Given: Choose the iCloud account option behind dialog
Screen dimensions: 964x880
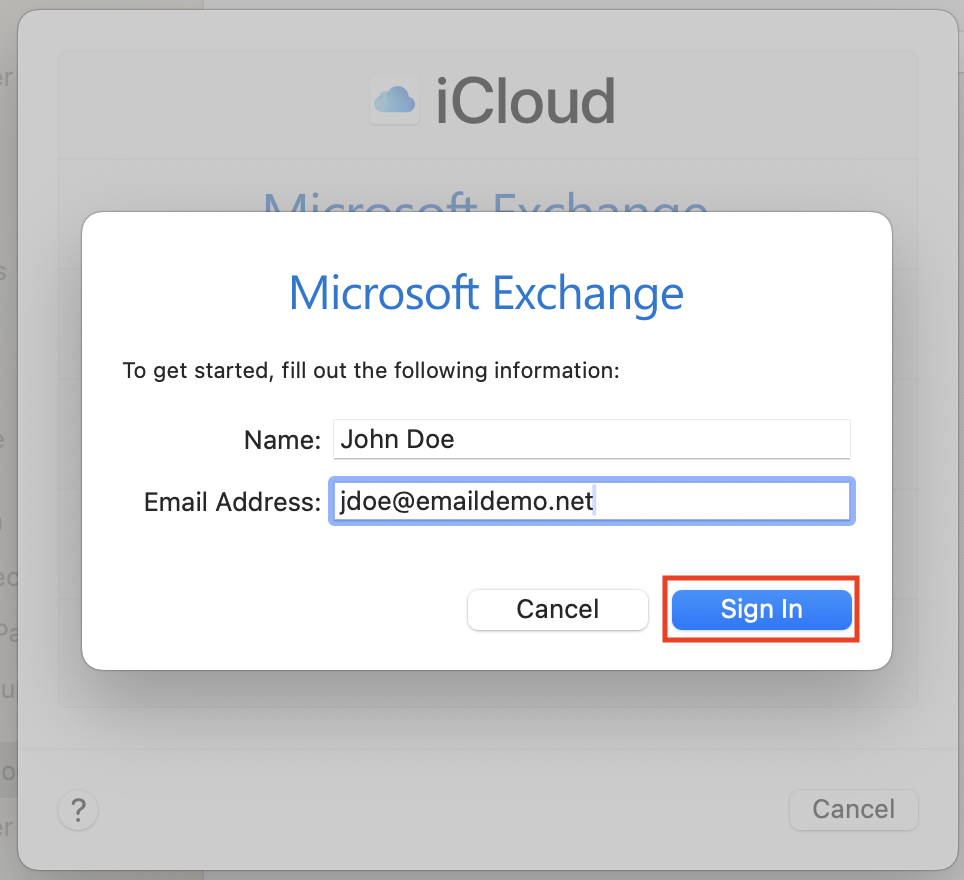Looking at the screenshot, I should point(488,105).
